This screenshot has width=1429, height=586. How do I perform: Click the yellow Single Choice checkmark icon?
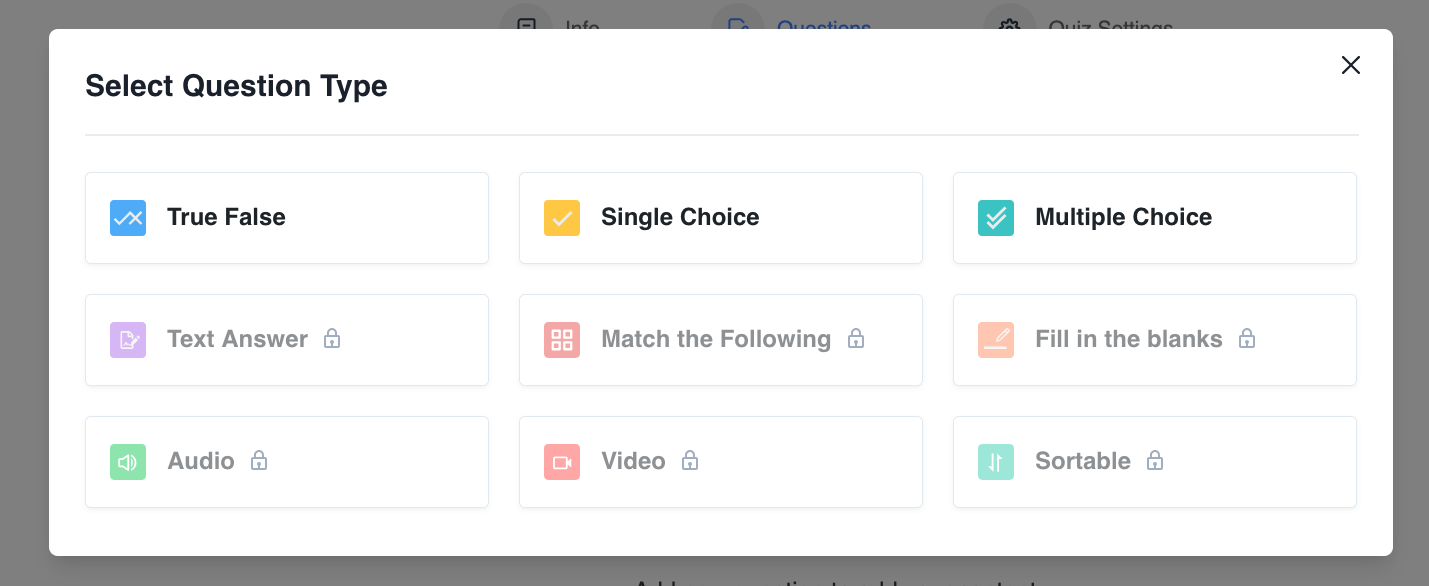(x=562, y=218)
